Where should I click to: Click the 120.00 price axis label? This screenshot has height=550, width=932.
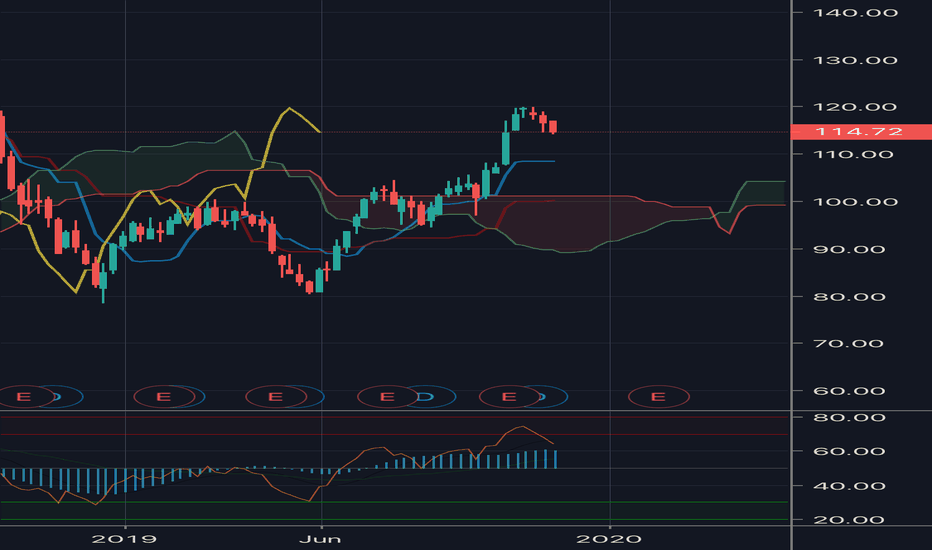(x=855, y=107)
